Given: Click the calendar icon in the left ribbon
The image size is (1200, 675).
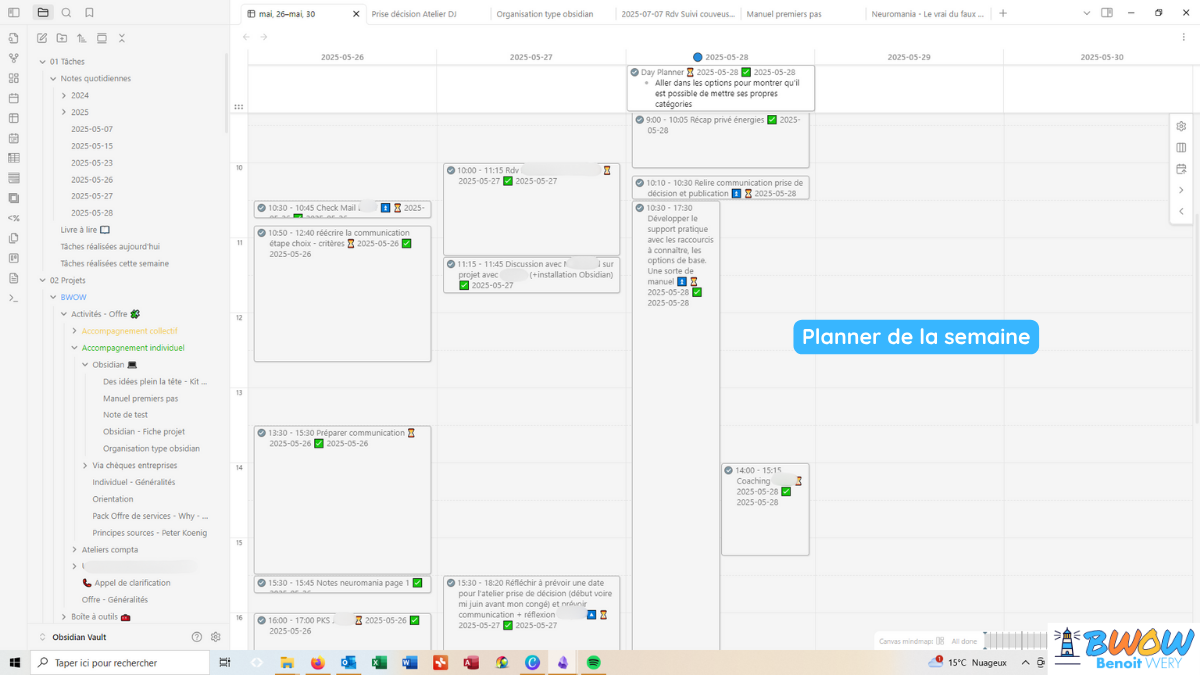Looking at the screenshot, I should 14,98.
